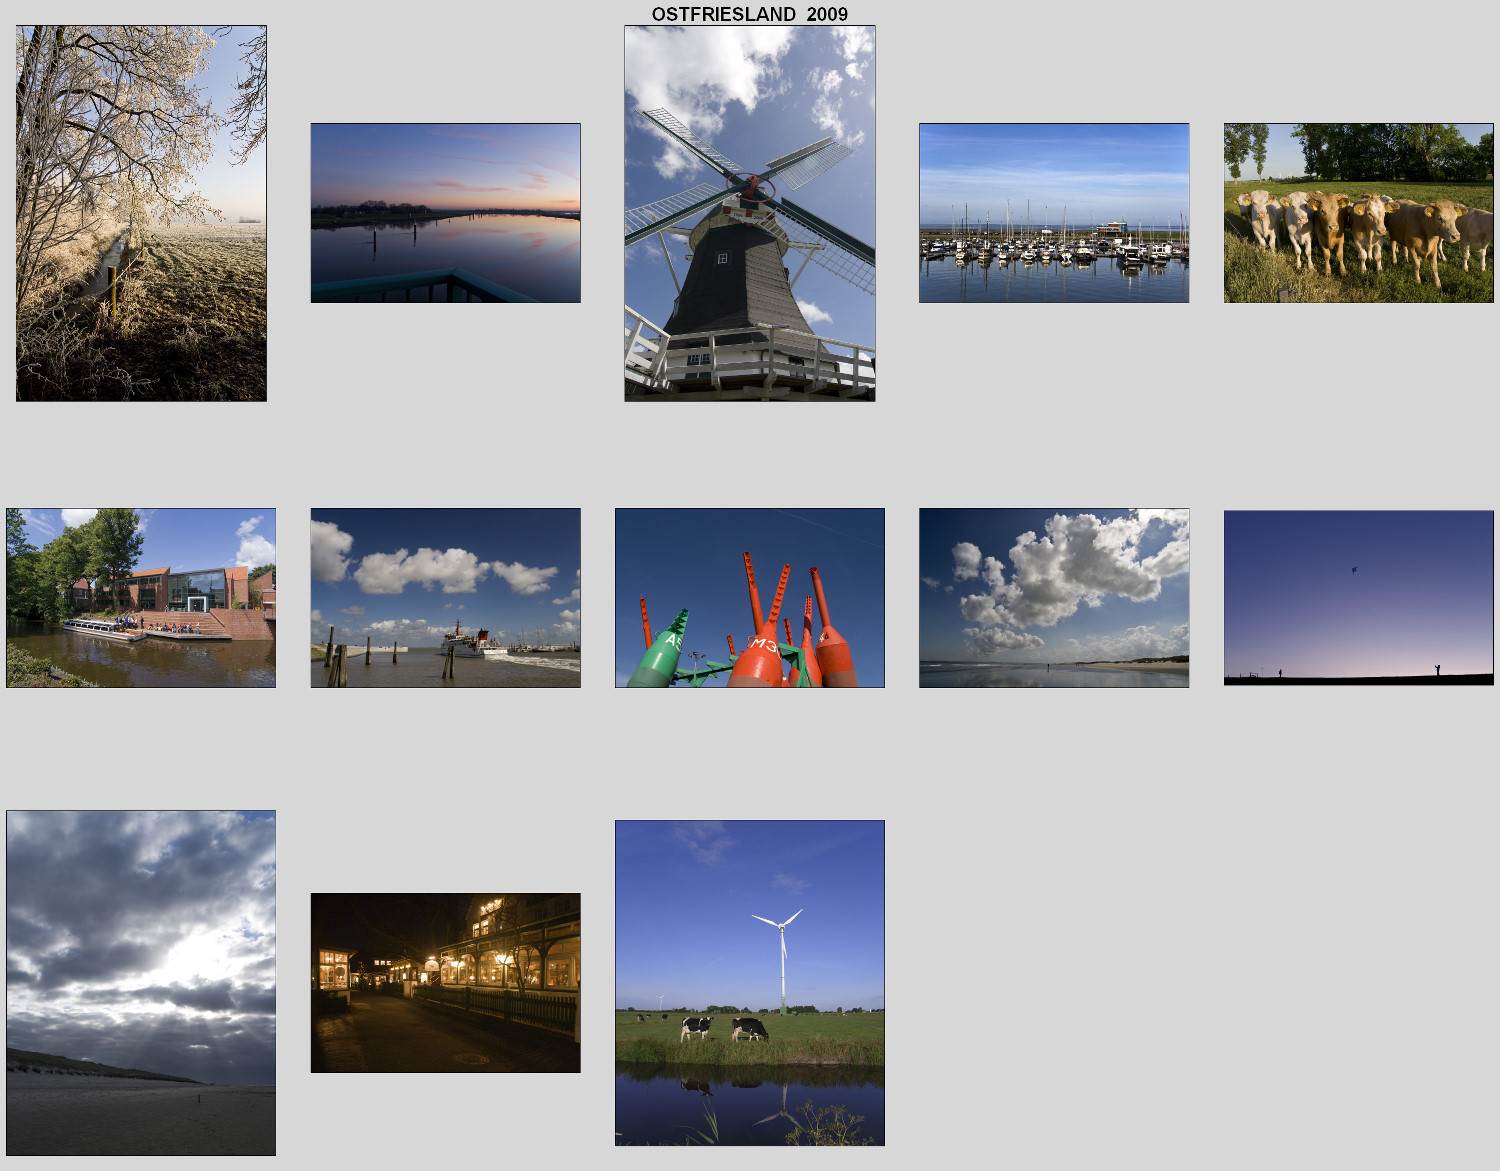Open the red and green buoys photo
The height and width of the screenshot is (1171, 1500).
click(x=749, y=597)
